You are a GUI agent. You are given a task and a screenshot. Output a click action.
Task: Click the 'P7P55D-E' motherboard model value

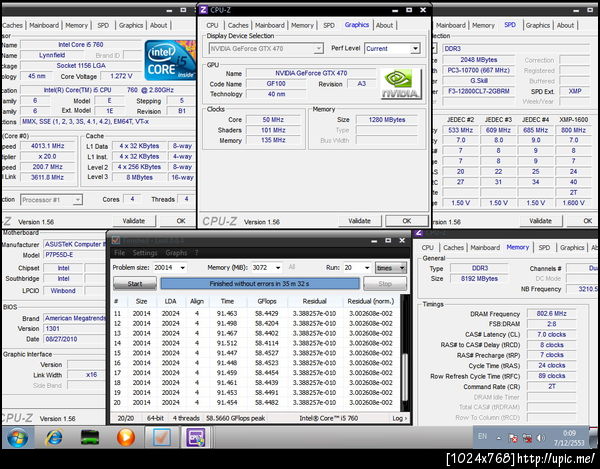pyautogui.click(x=59, y=255)
